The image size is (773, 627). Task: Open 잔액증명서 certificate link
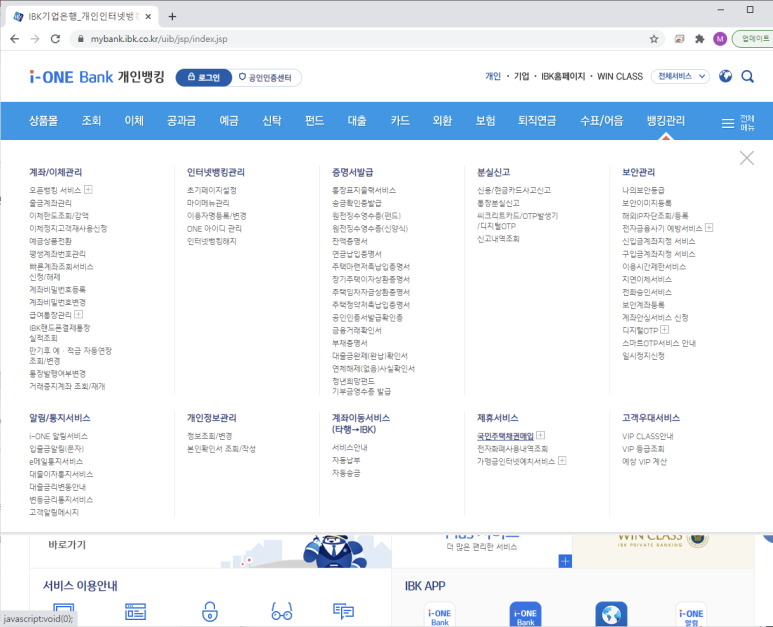point(350,241)
